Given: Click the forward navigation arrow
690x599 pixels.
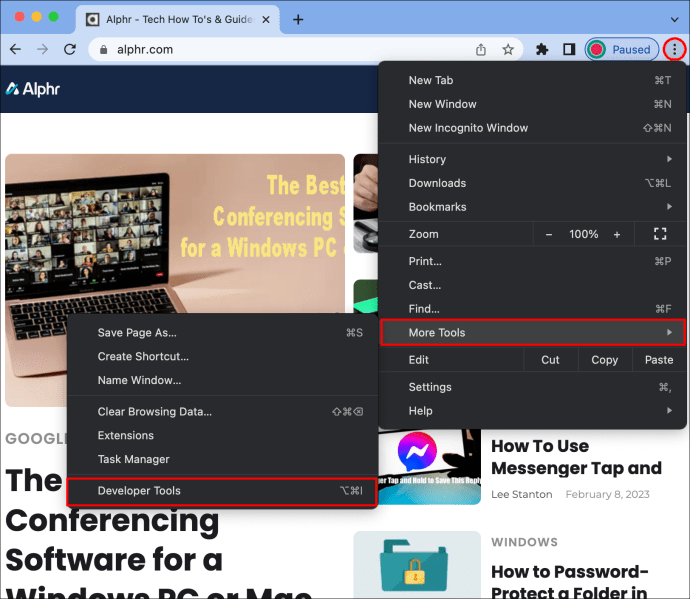Looking at the screenshot, I should pos(43,49).
